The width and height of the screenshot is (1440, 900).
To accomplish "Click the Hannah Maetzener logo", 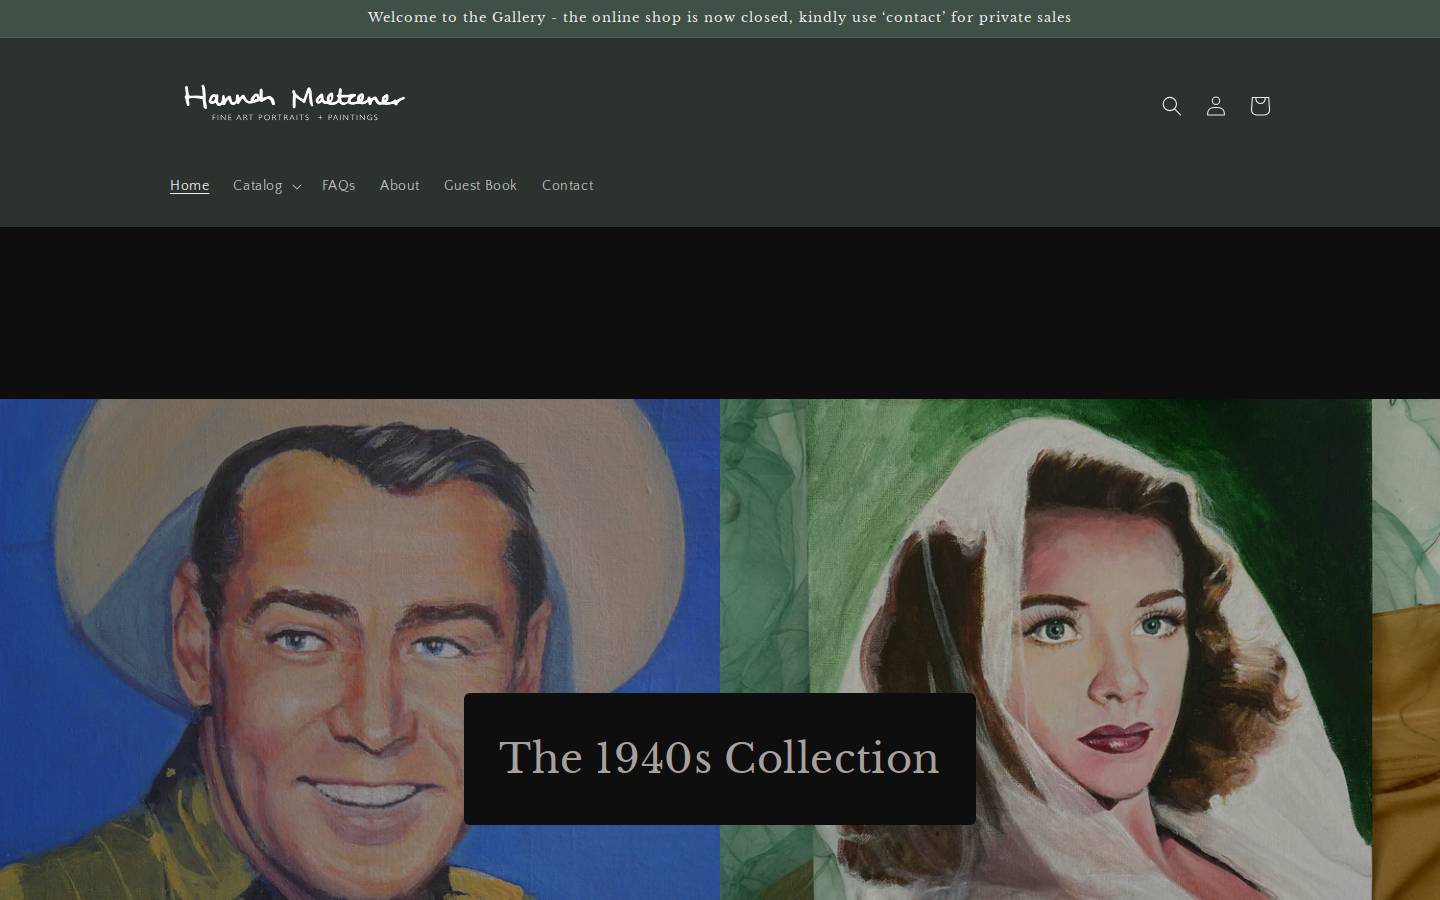I will coord(294,104).
